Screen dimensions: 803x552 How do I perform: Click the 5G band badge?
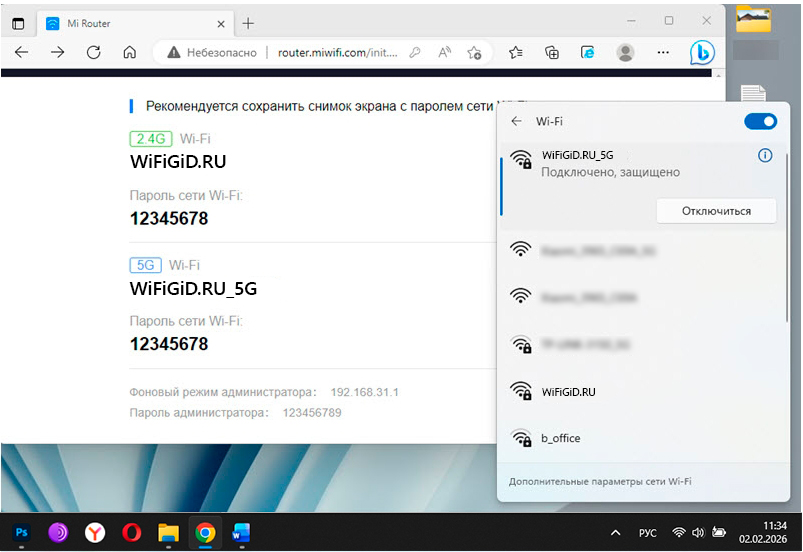pos(145,265)
